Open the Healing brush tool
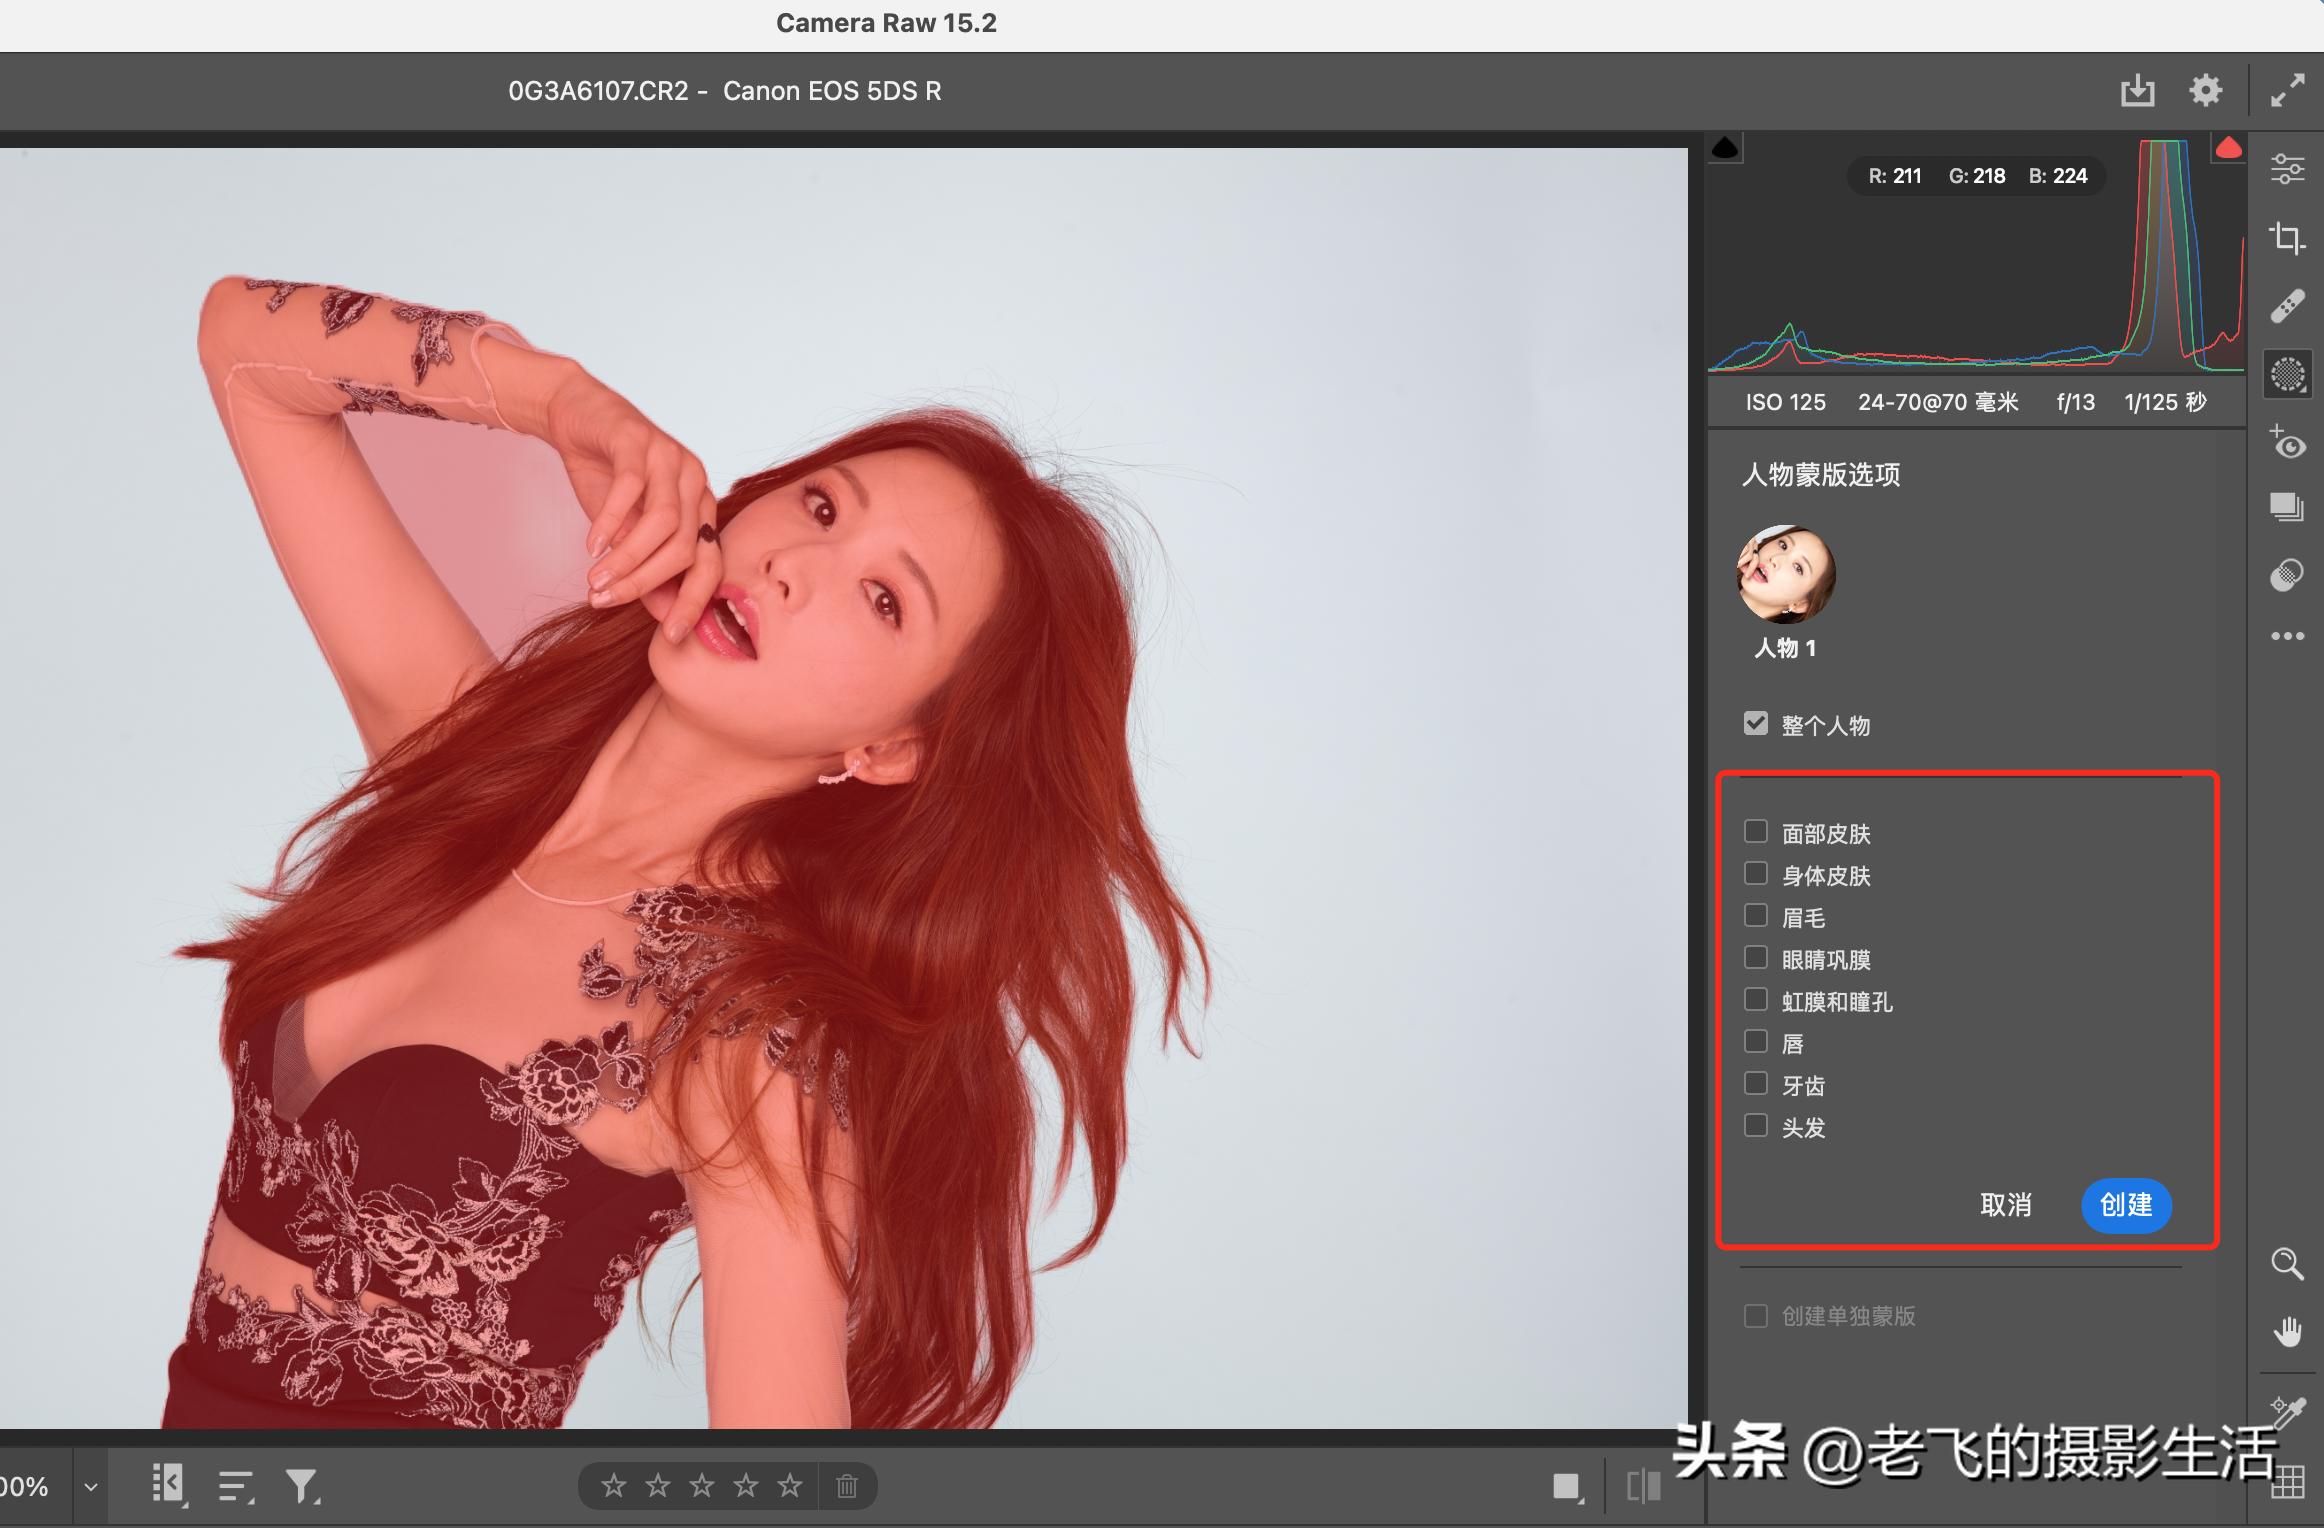This screenshot has width=2324, height=1528. [2286, 306]
